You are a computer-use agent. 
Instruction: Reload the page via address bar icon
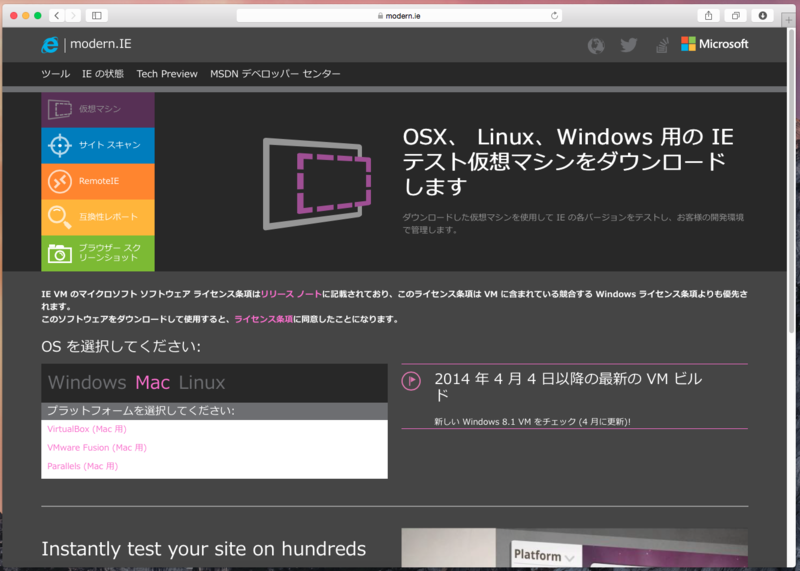554,16
